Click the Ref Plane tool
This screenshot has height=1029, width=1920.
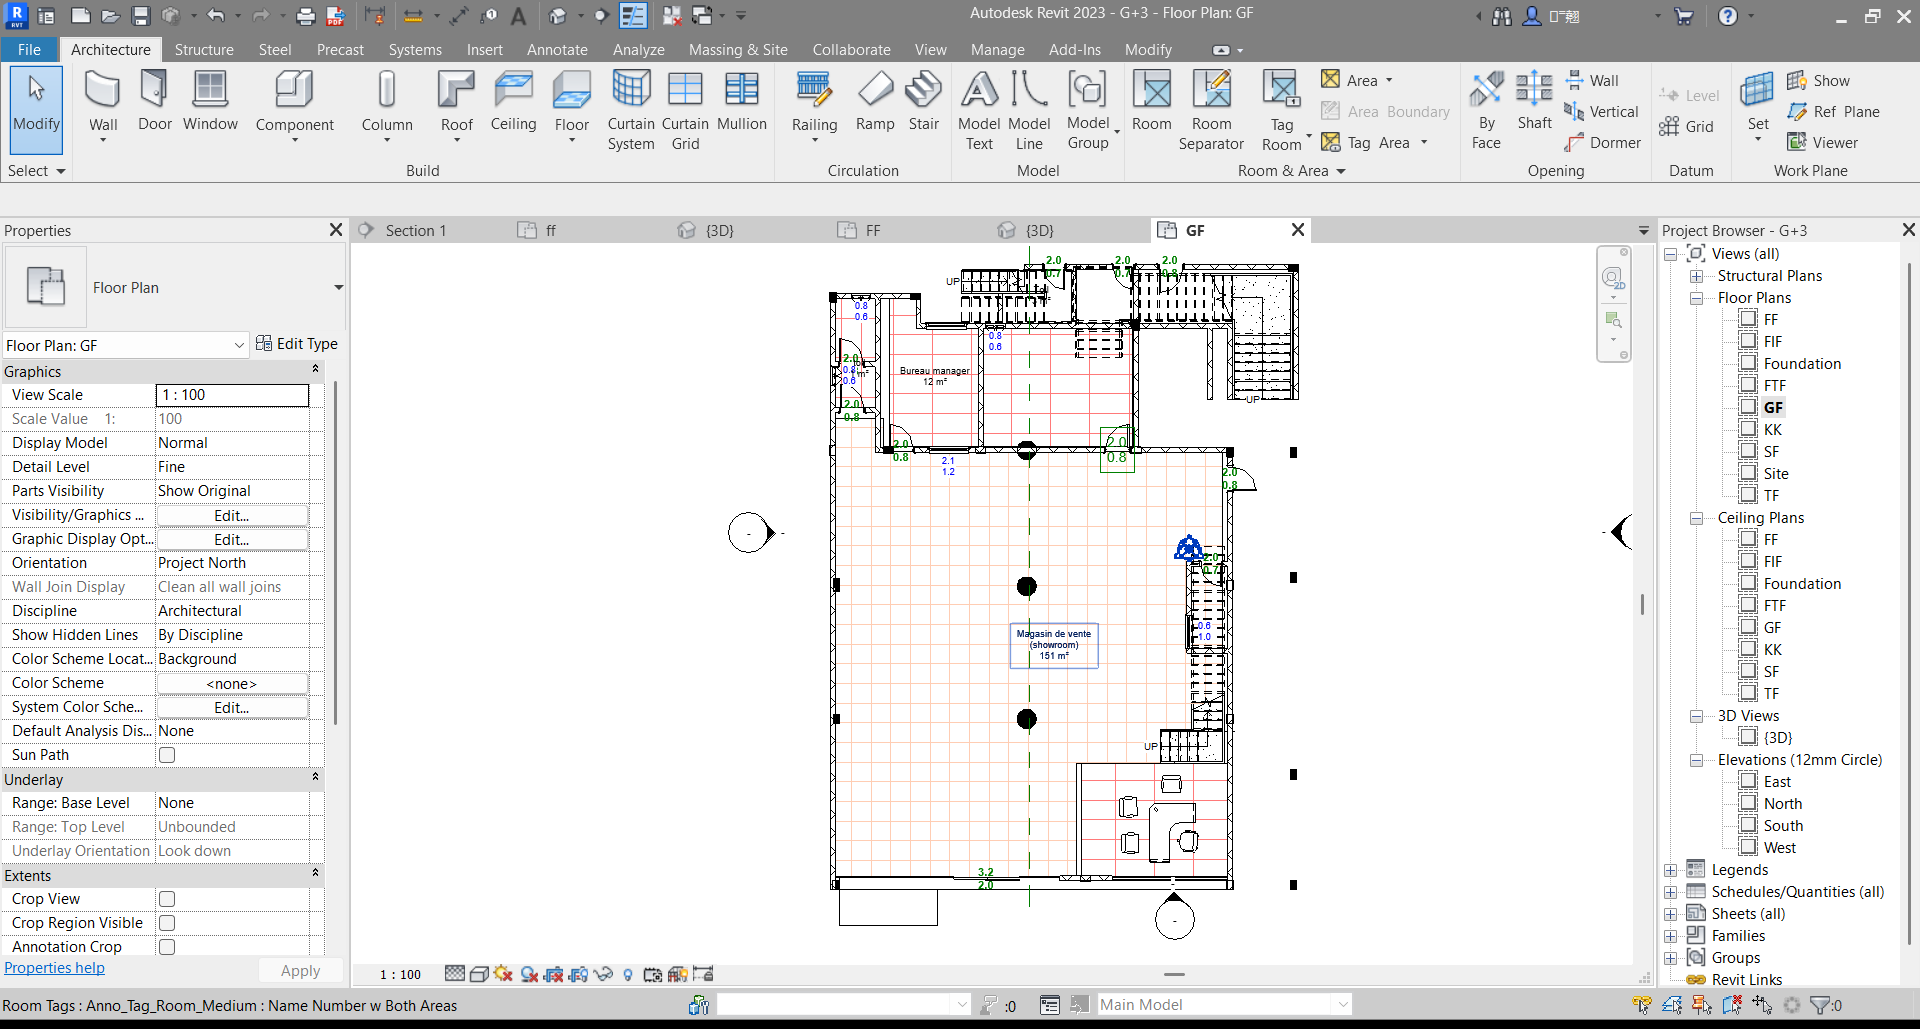pos(1834,111)
